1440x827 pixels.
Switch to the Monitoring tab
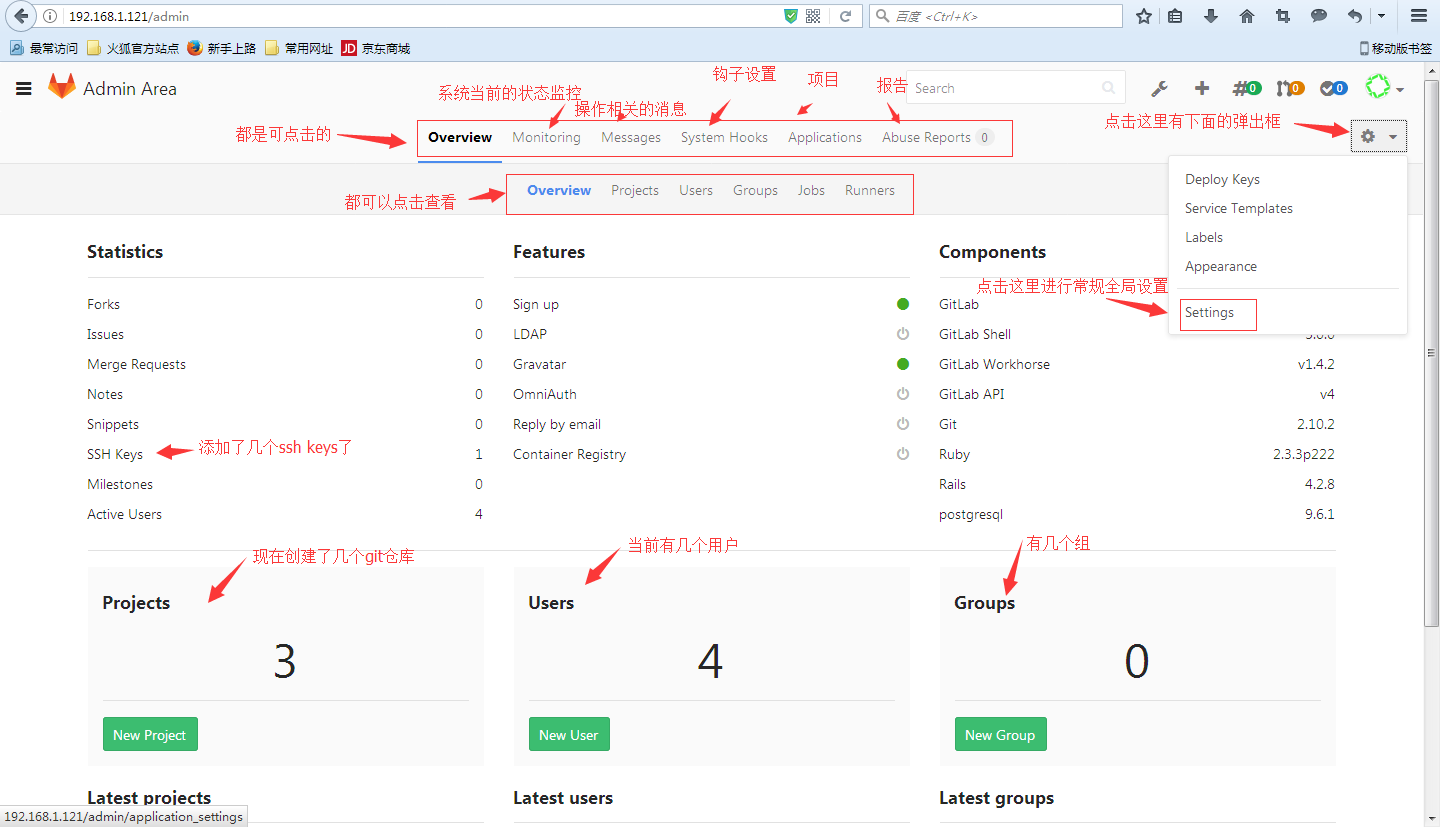coord(546,137)
